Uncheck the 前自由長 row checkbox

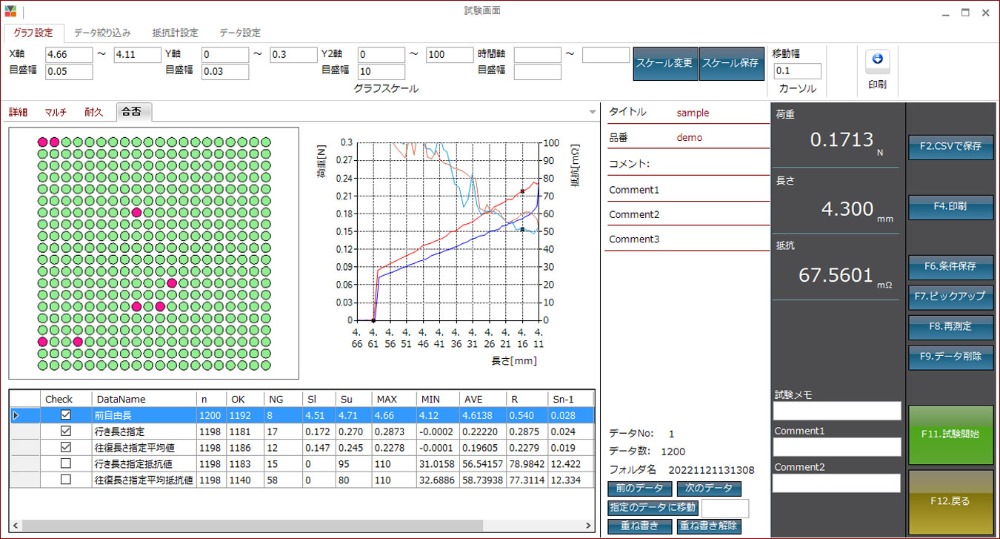(x=66, y=415)
